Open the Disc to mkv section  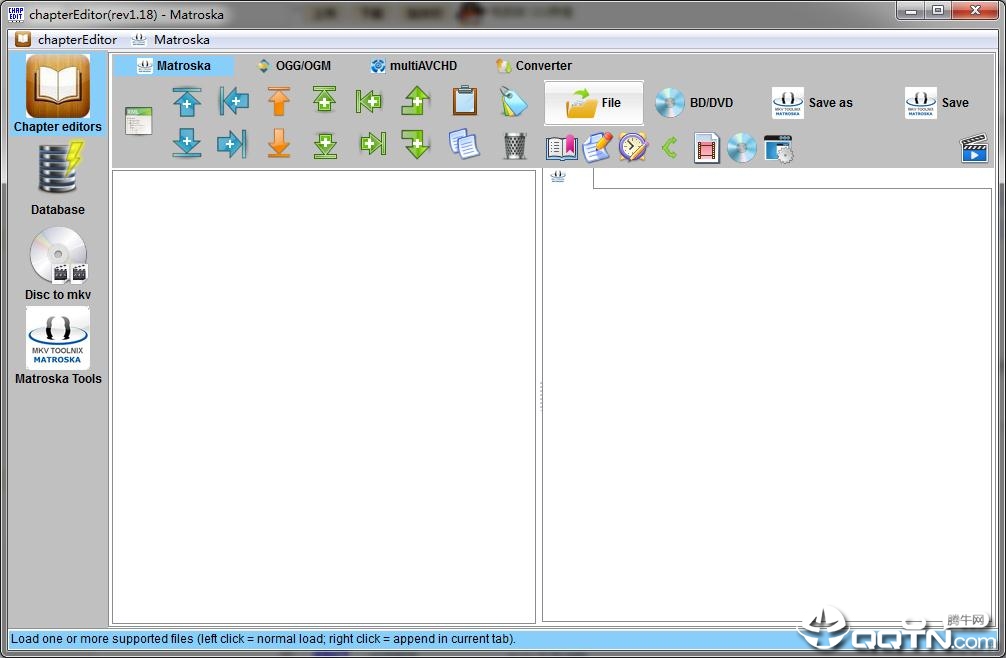point(58,264)
